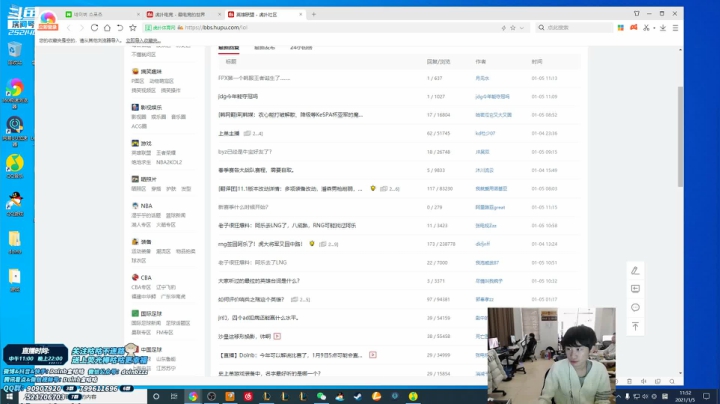Close the active Hupu community tab

click(x=301, y=14)
